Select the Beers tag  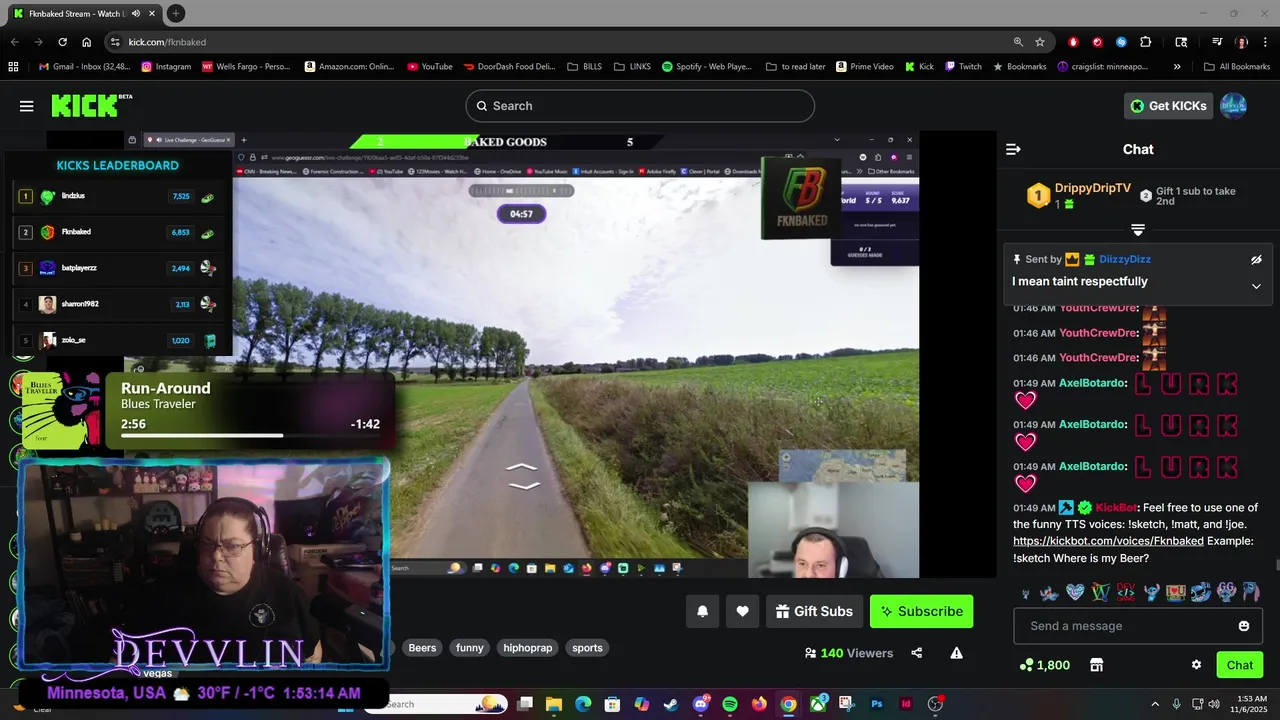422,648
